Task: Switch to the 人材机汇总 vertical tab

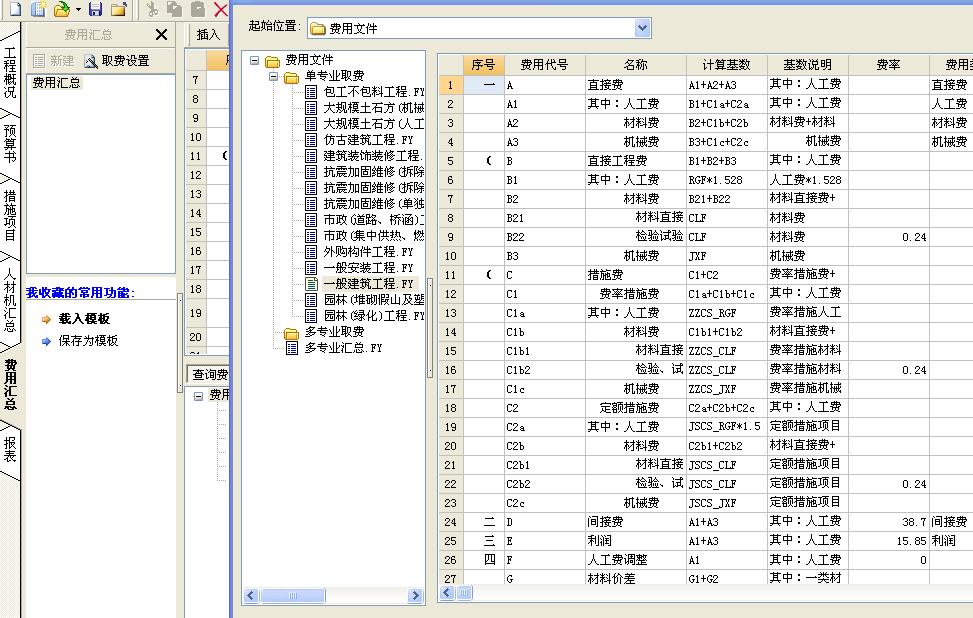Action: coord(10,300)
